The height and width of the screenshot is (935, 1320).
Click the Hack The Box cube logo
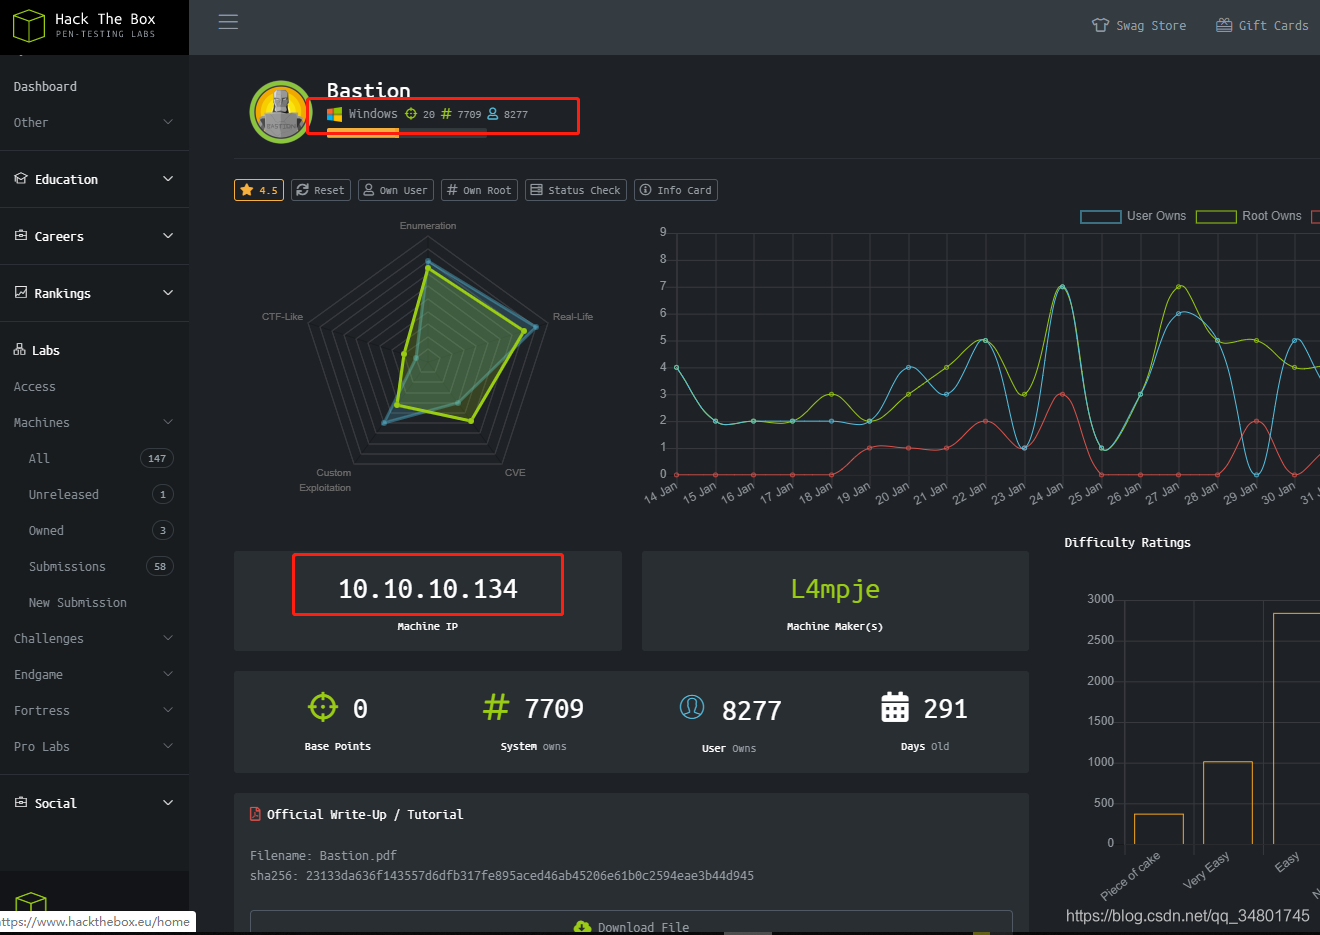point(29,26)
